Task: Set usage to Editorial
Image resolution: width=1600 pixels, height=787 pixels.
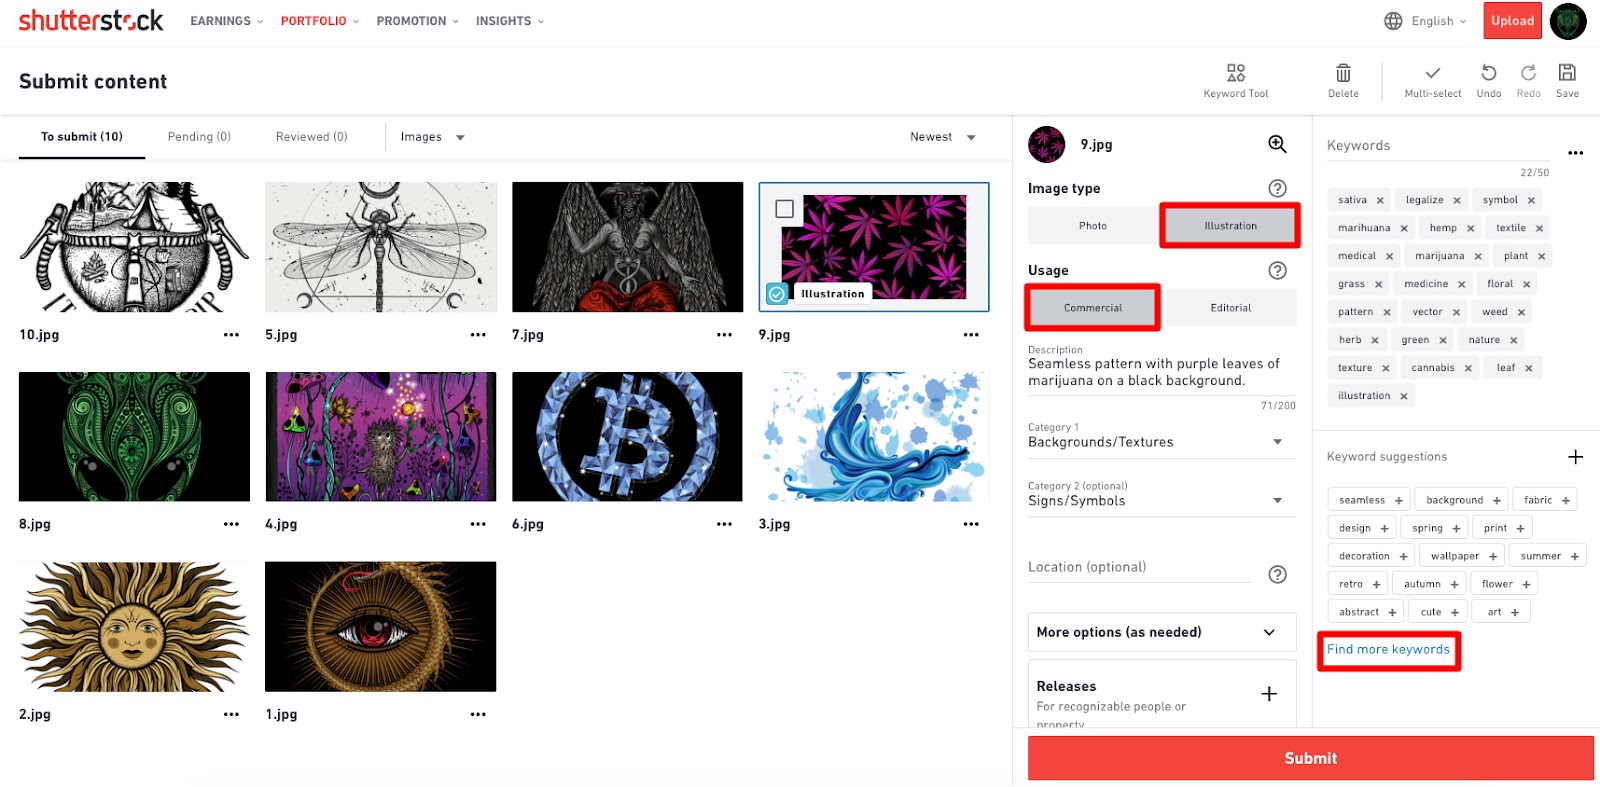Action: point(1231,308)
